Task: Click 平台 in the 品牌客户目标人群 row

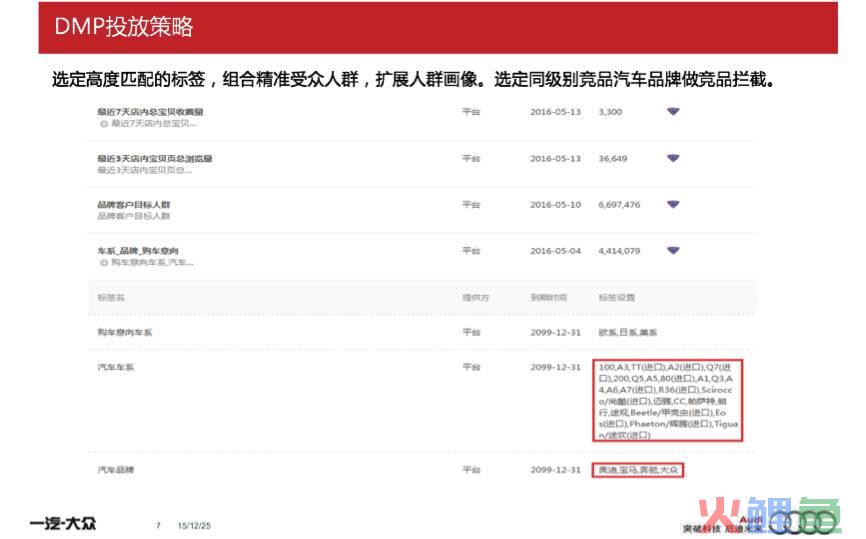Action: tap(471, 204)
